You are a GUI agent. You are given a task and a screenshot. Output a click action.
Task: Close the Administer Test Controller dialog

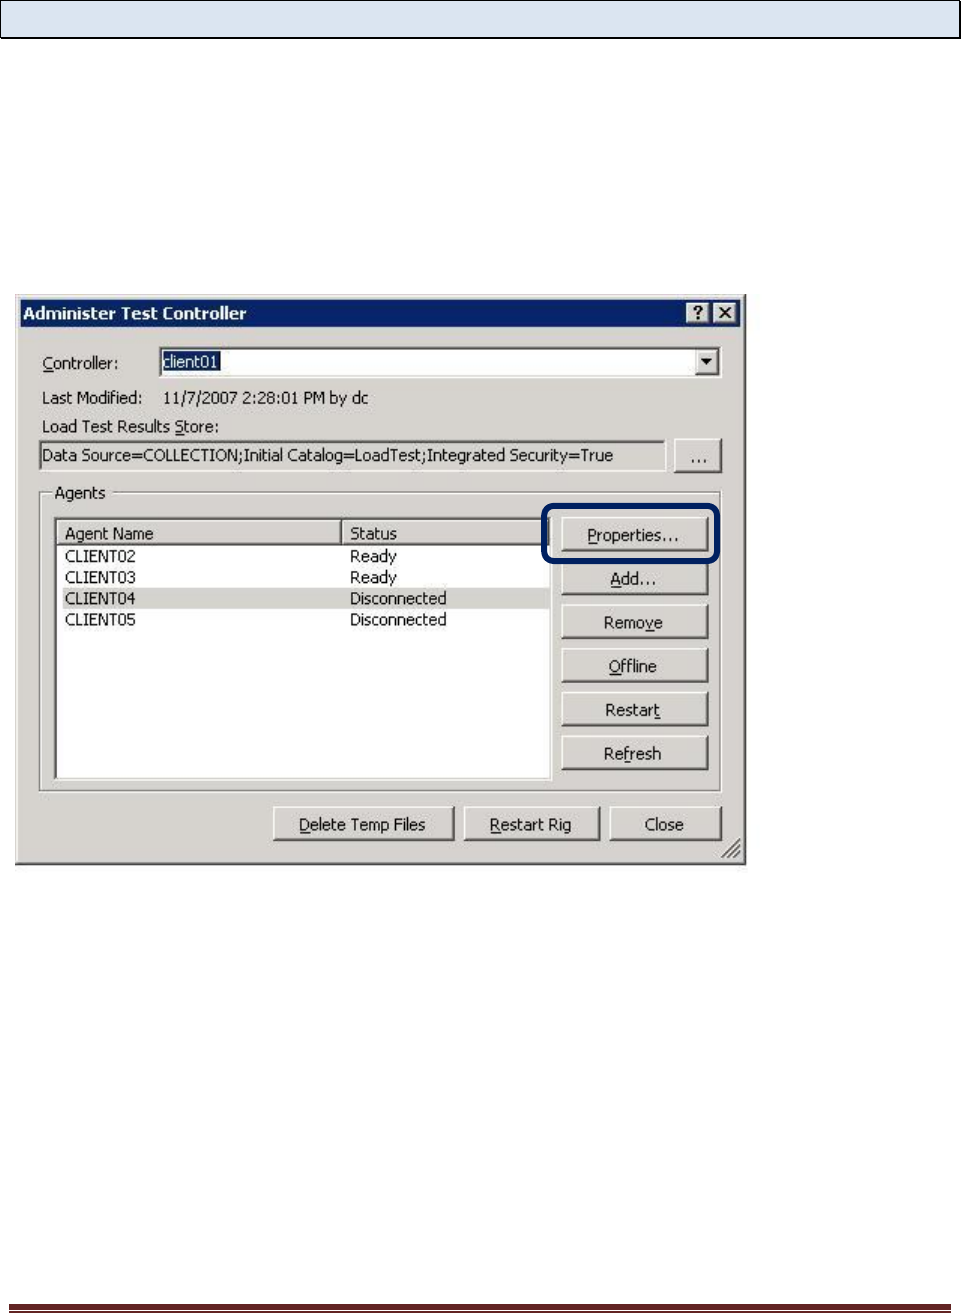point(665,824)
